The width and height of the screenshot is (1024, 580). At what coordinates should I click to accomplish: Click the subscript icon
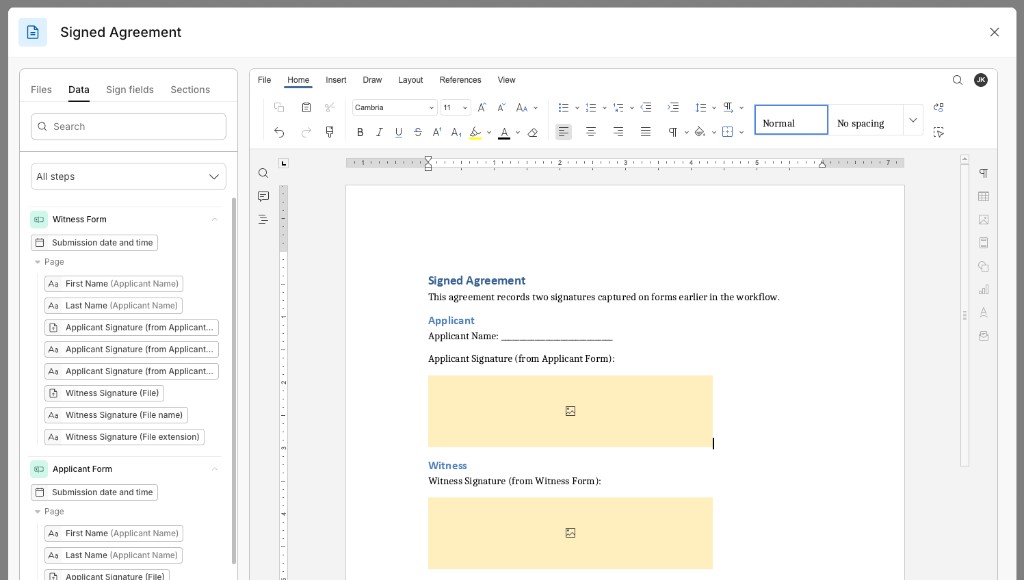click(456, 132)
